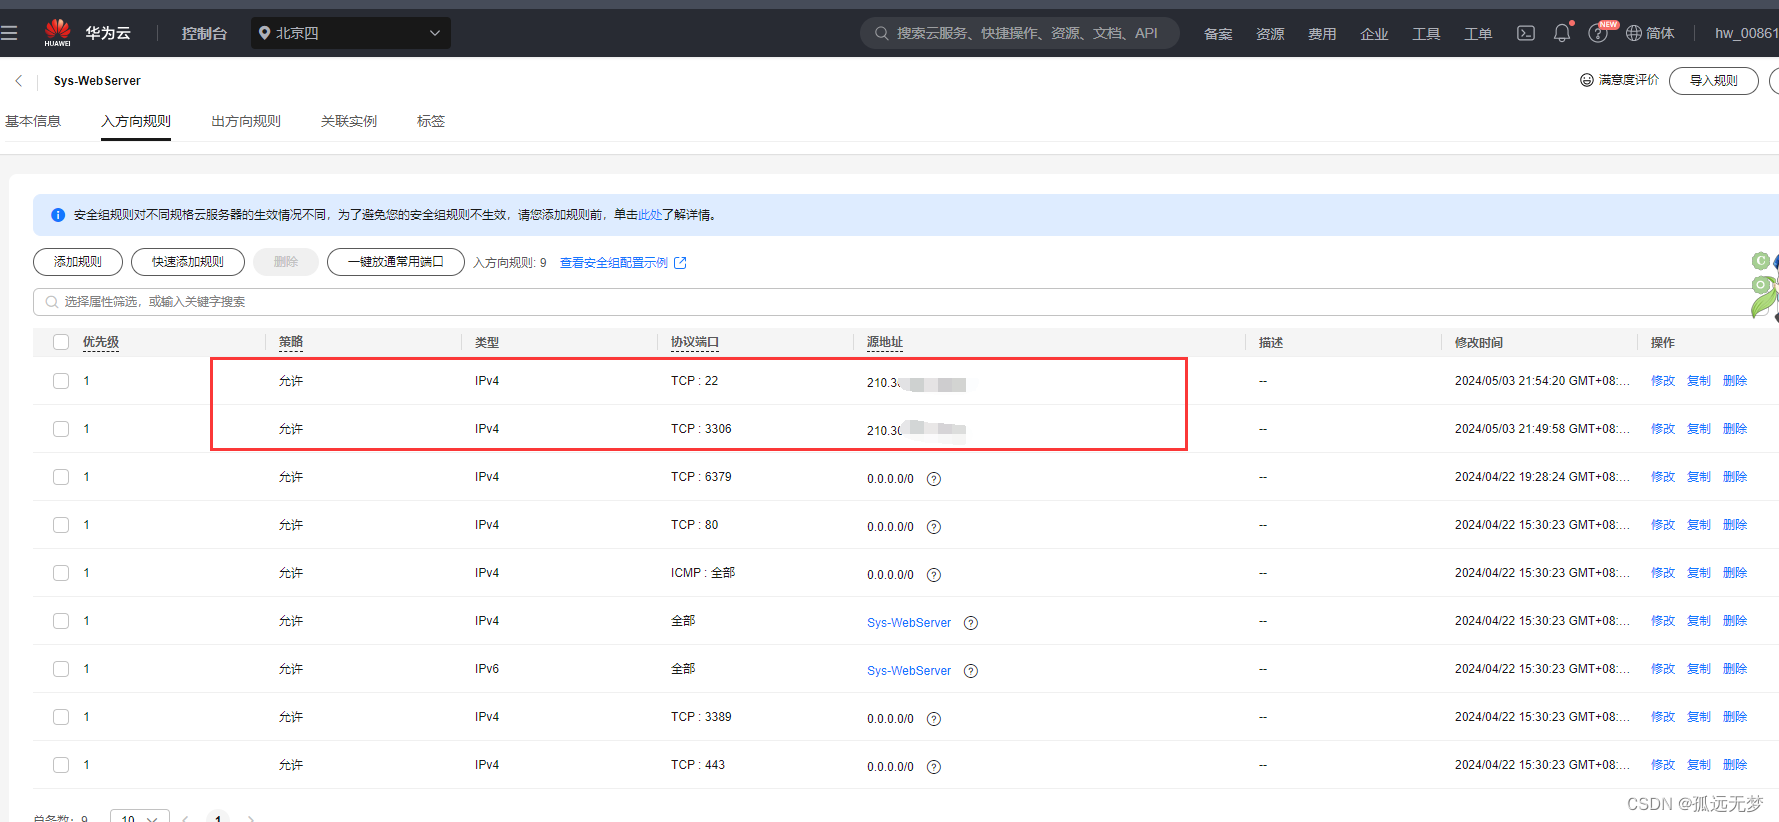Go back with the left arrow
This screenshot has height=822, width=1779.
coord(18,81)
